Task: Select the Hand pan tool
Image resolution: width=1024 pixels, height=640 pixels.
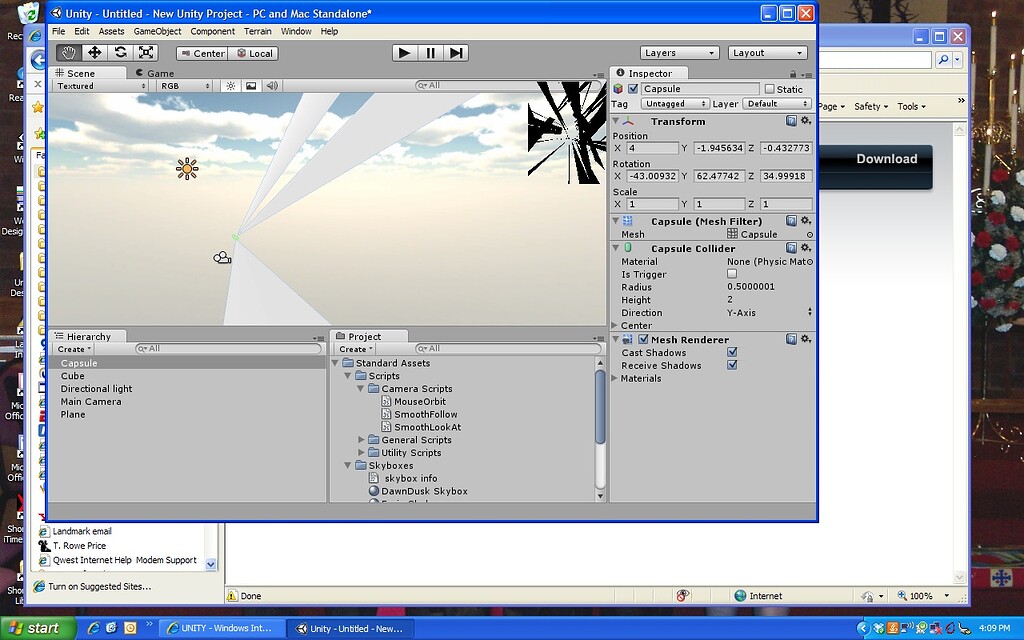Action: point(68,52)
